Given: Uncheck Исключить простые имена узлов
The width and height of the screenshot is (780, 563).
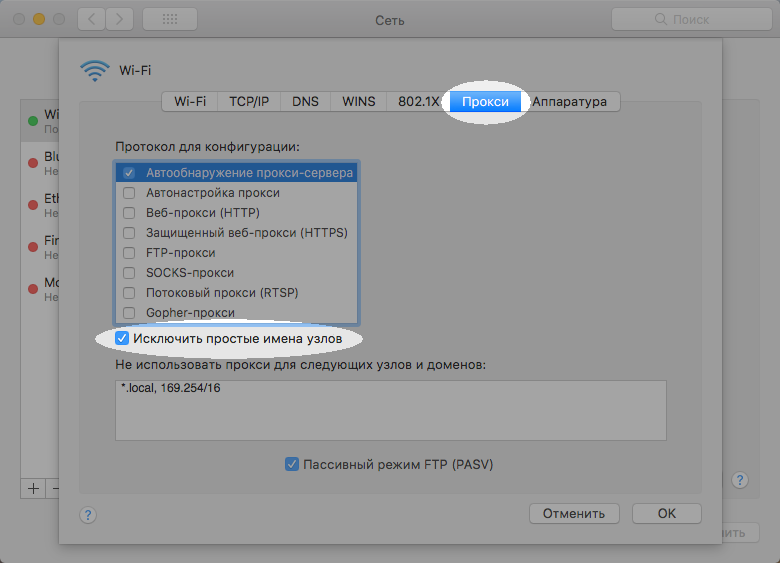Looking at the screenshot, I should tap(122, 339).
